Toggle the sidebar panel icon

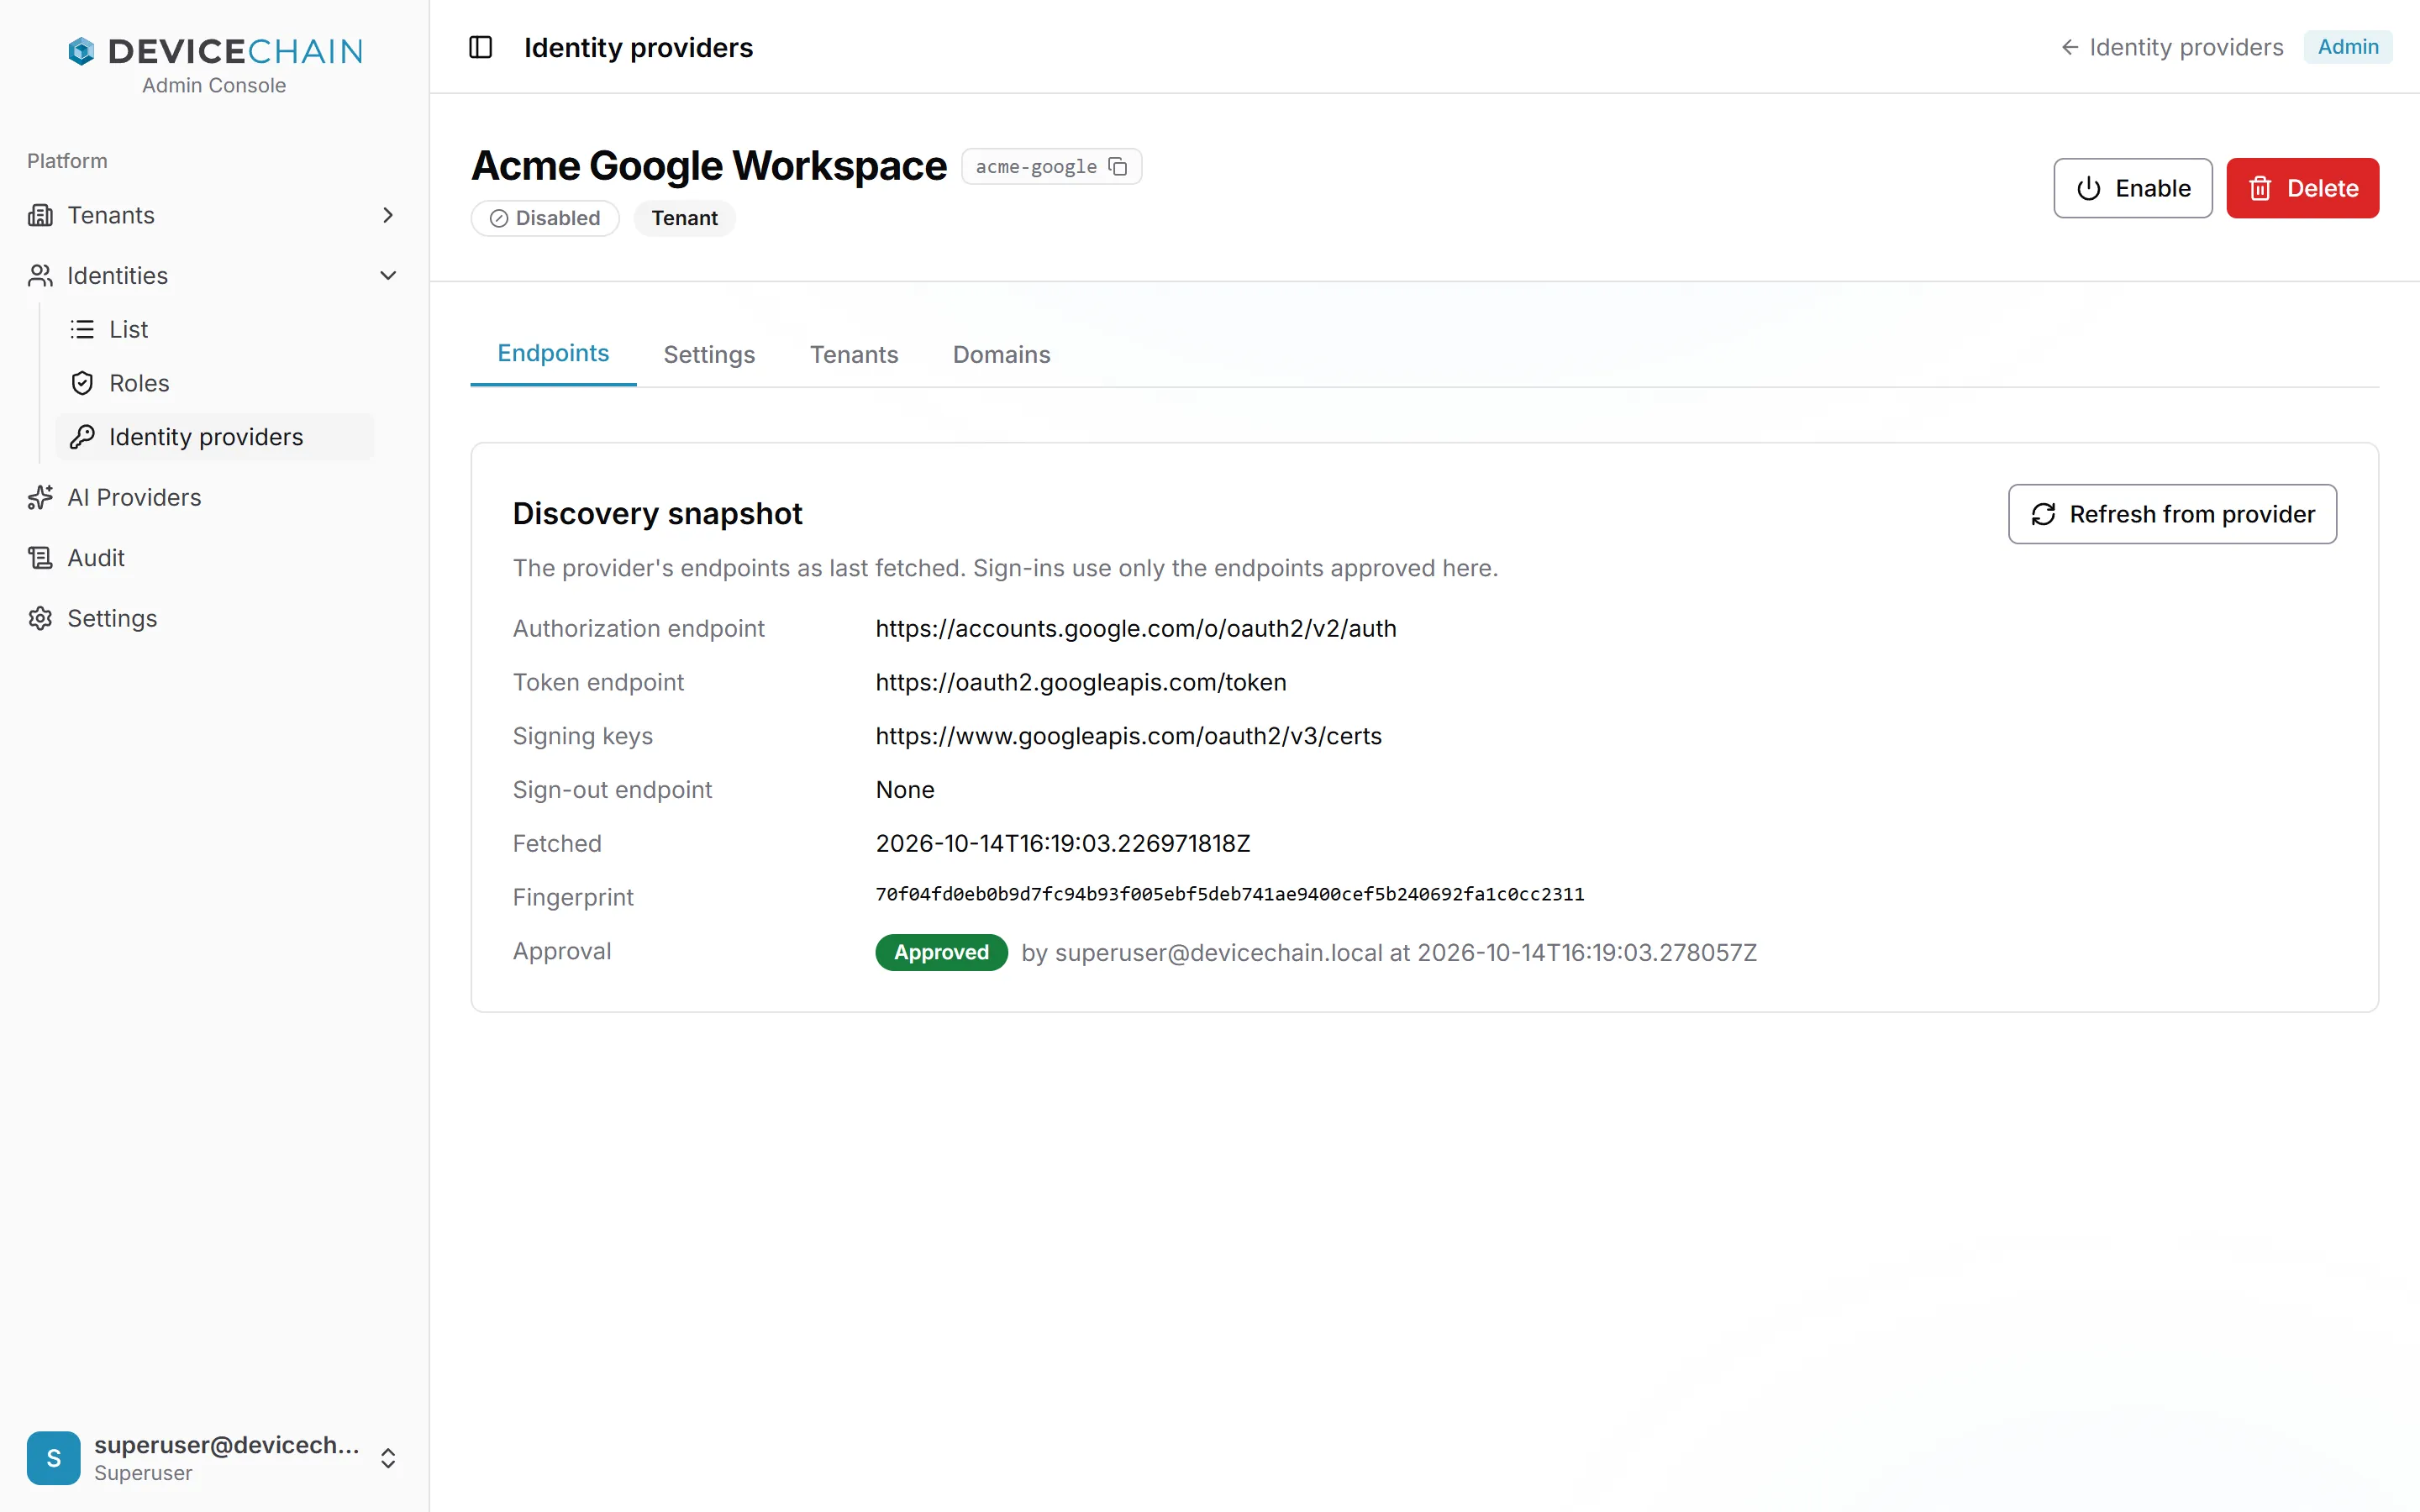click(x=480, y=47)
